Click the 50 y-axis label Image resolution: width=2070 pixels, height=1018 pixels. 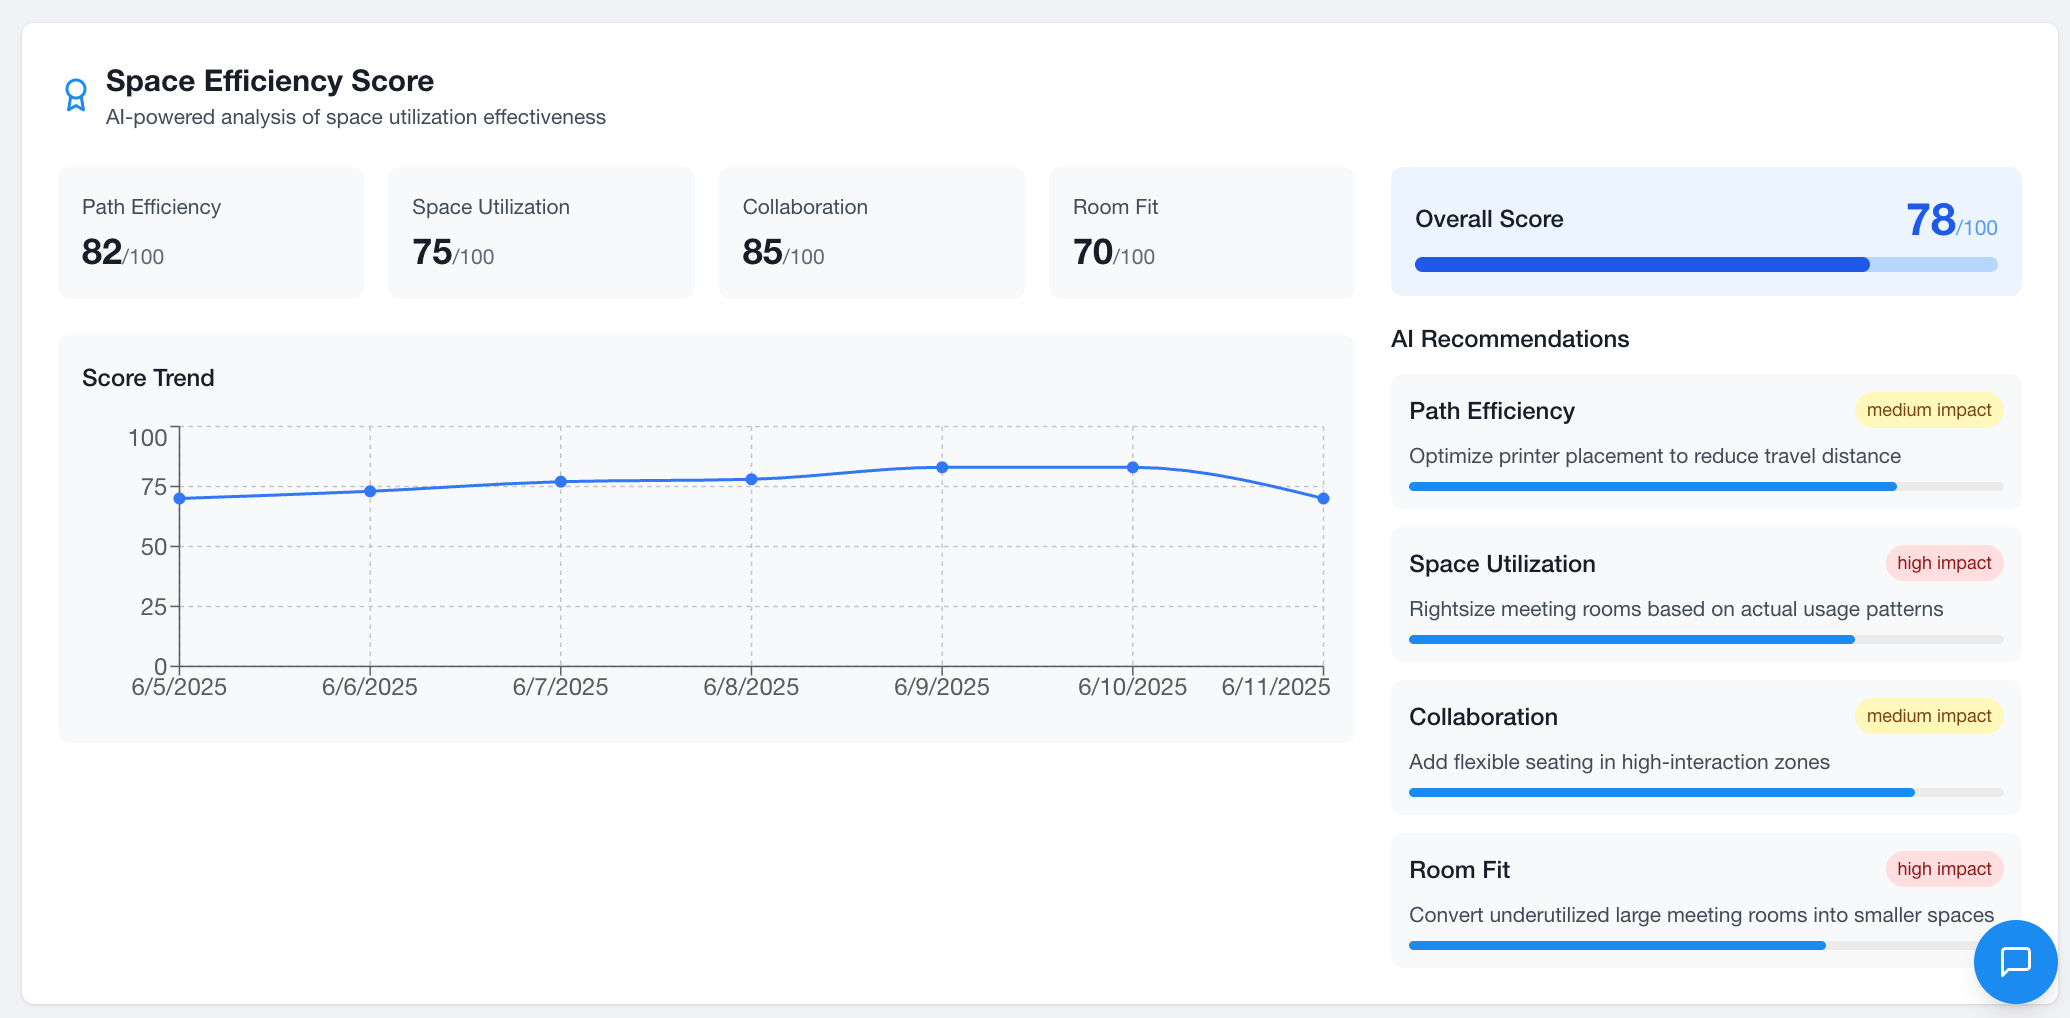coord(153,547)
